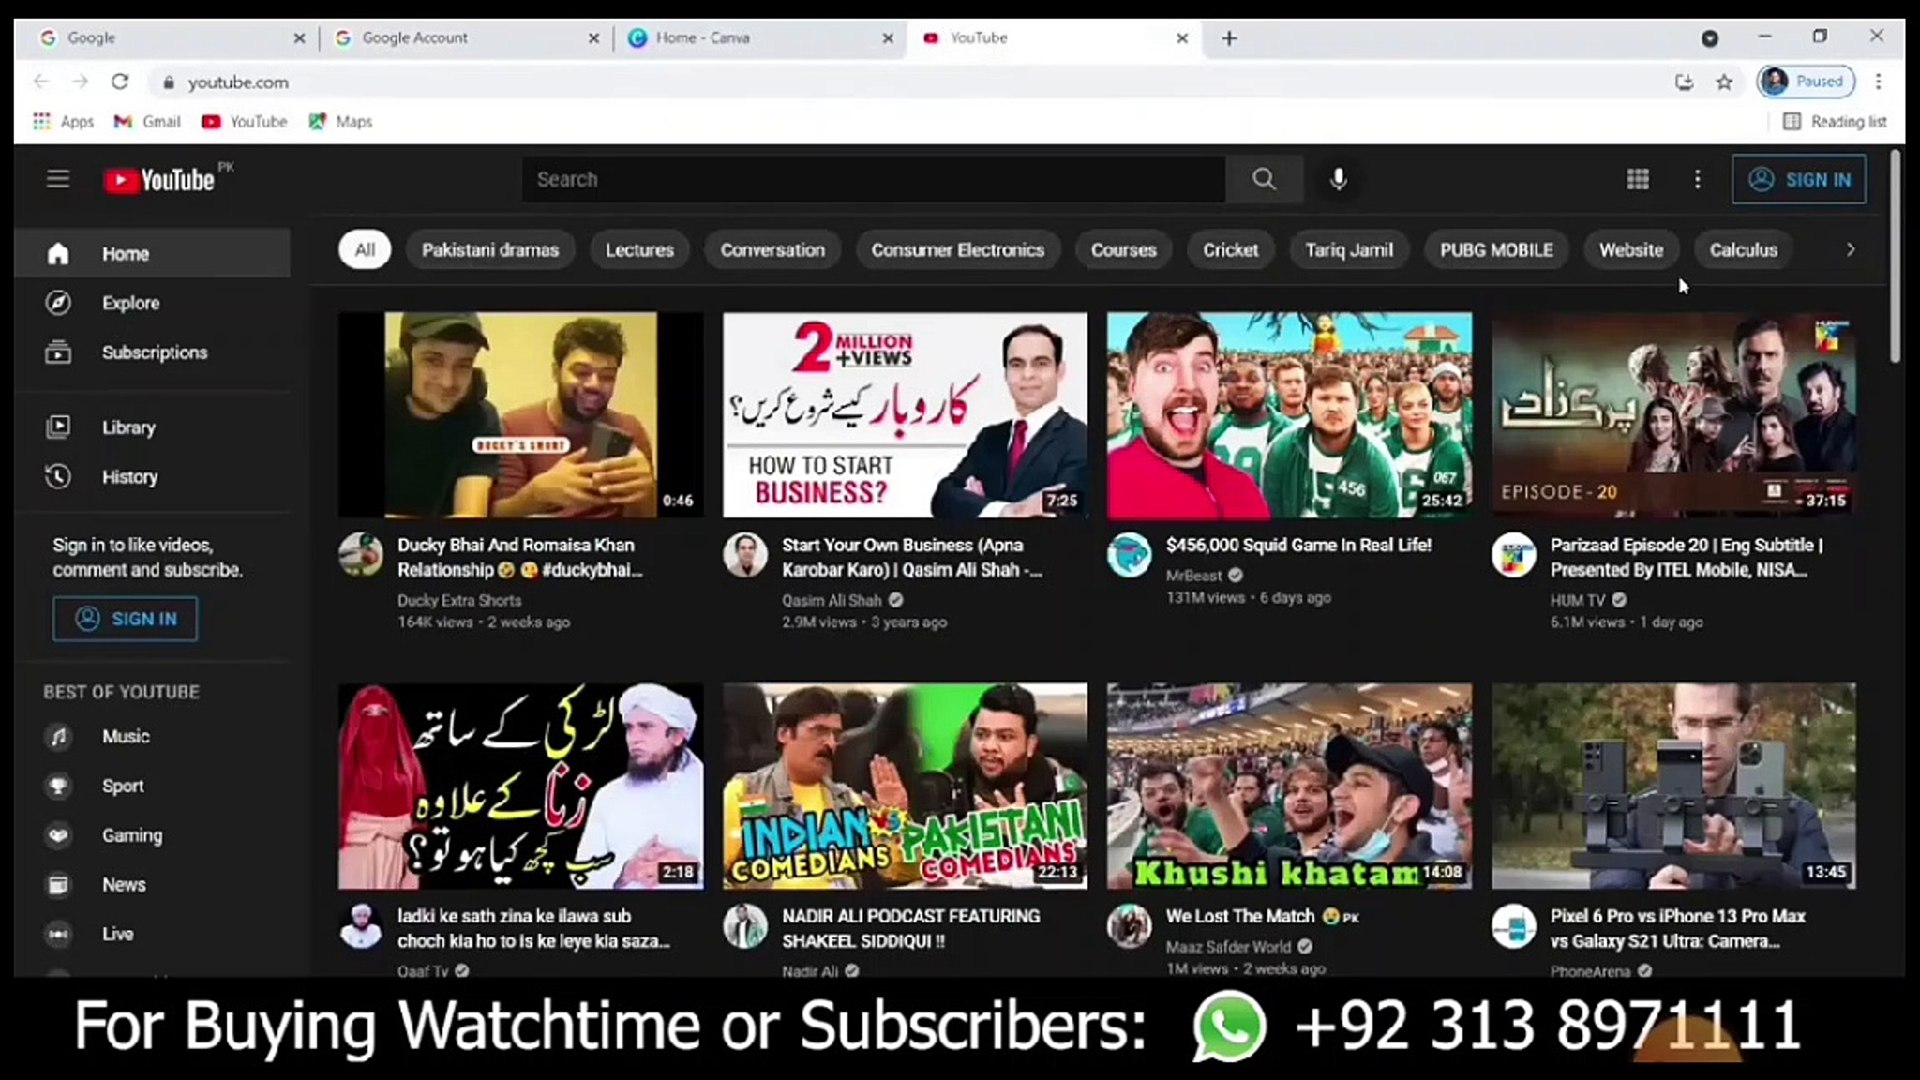Open voice search with the microphone icon
This screenshot has height=1080, width=1920.
point(1338,179)
